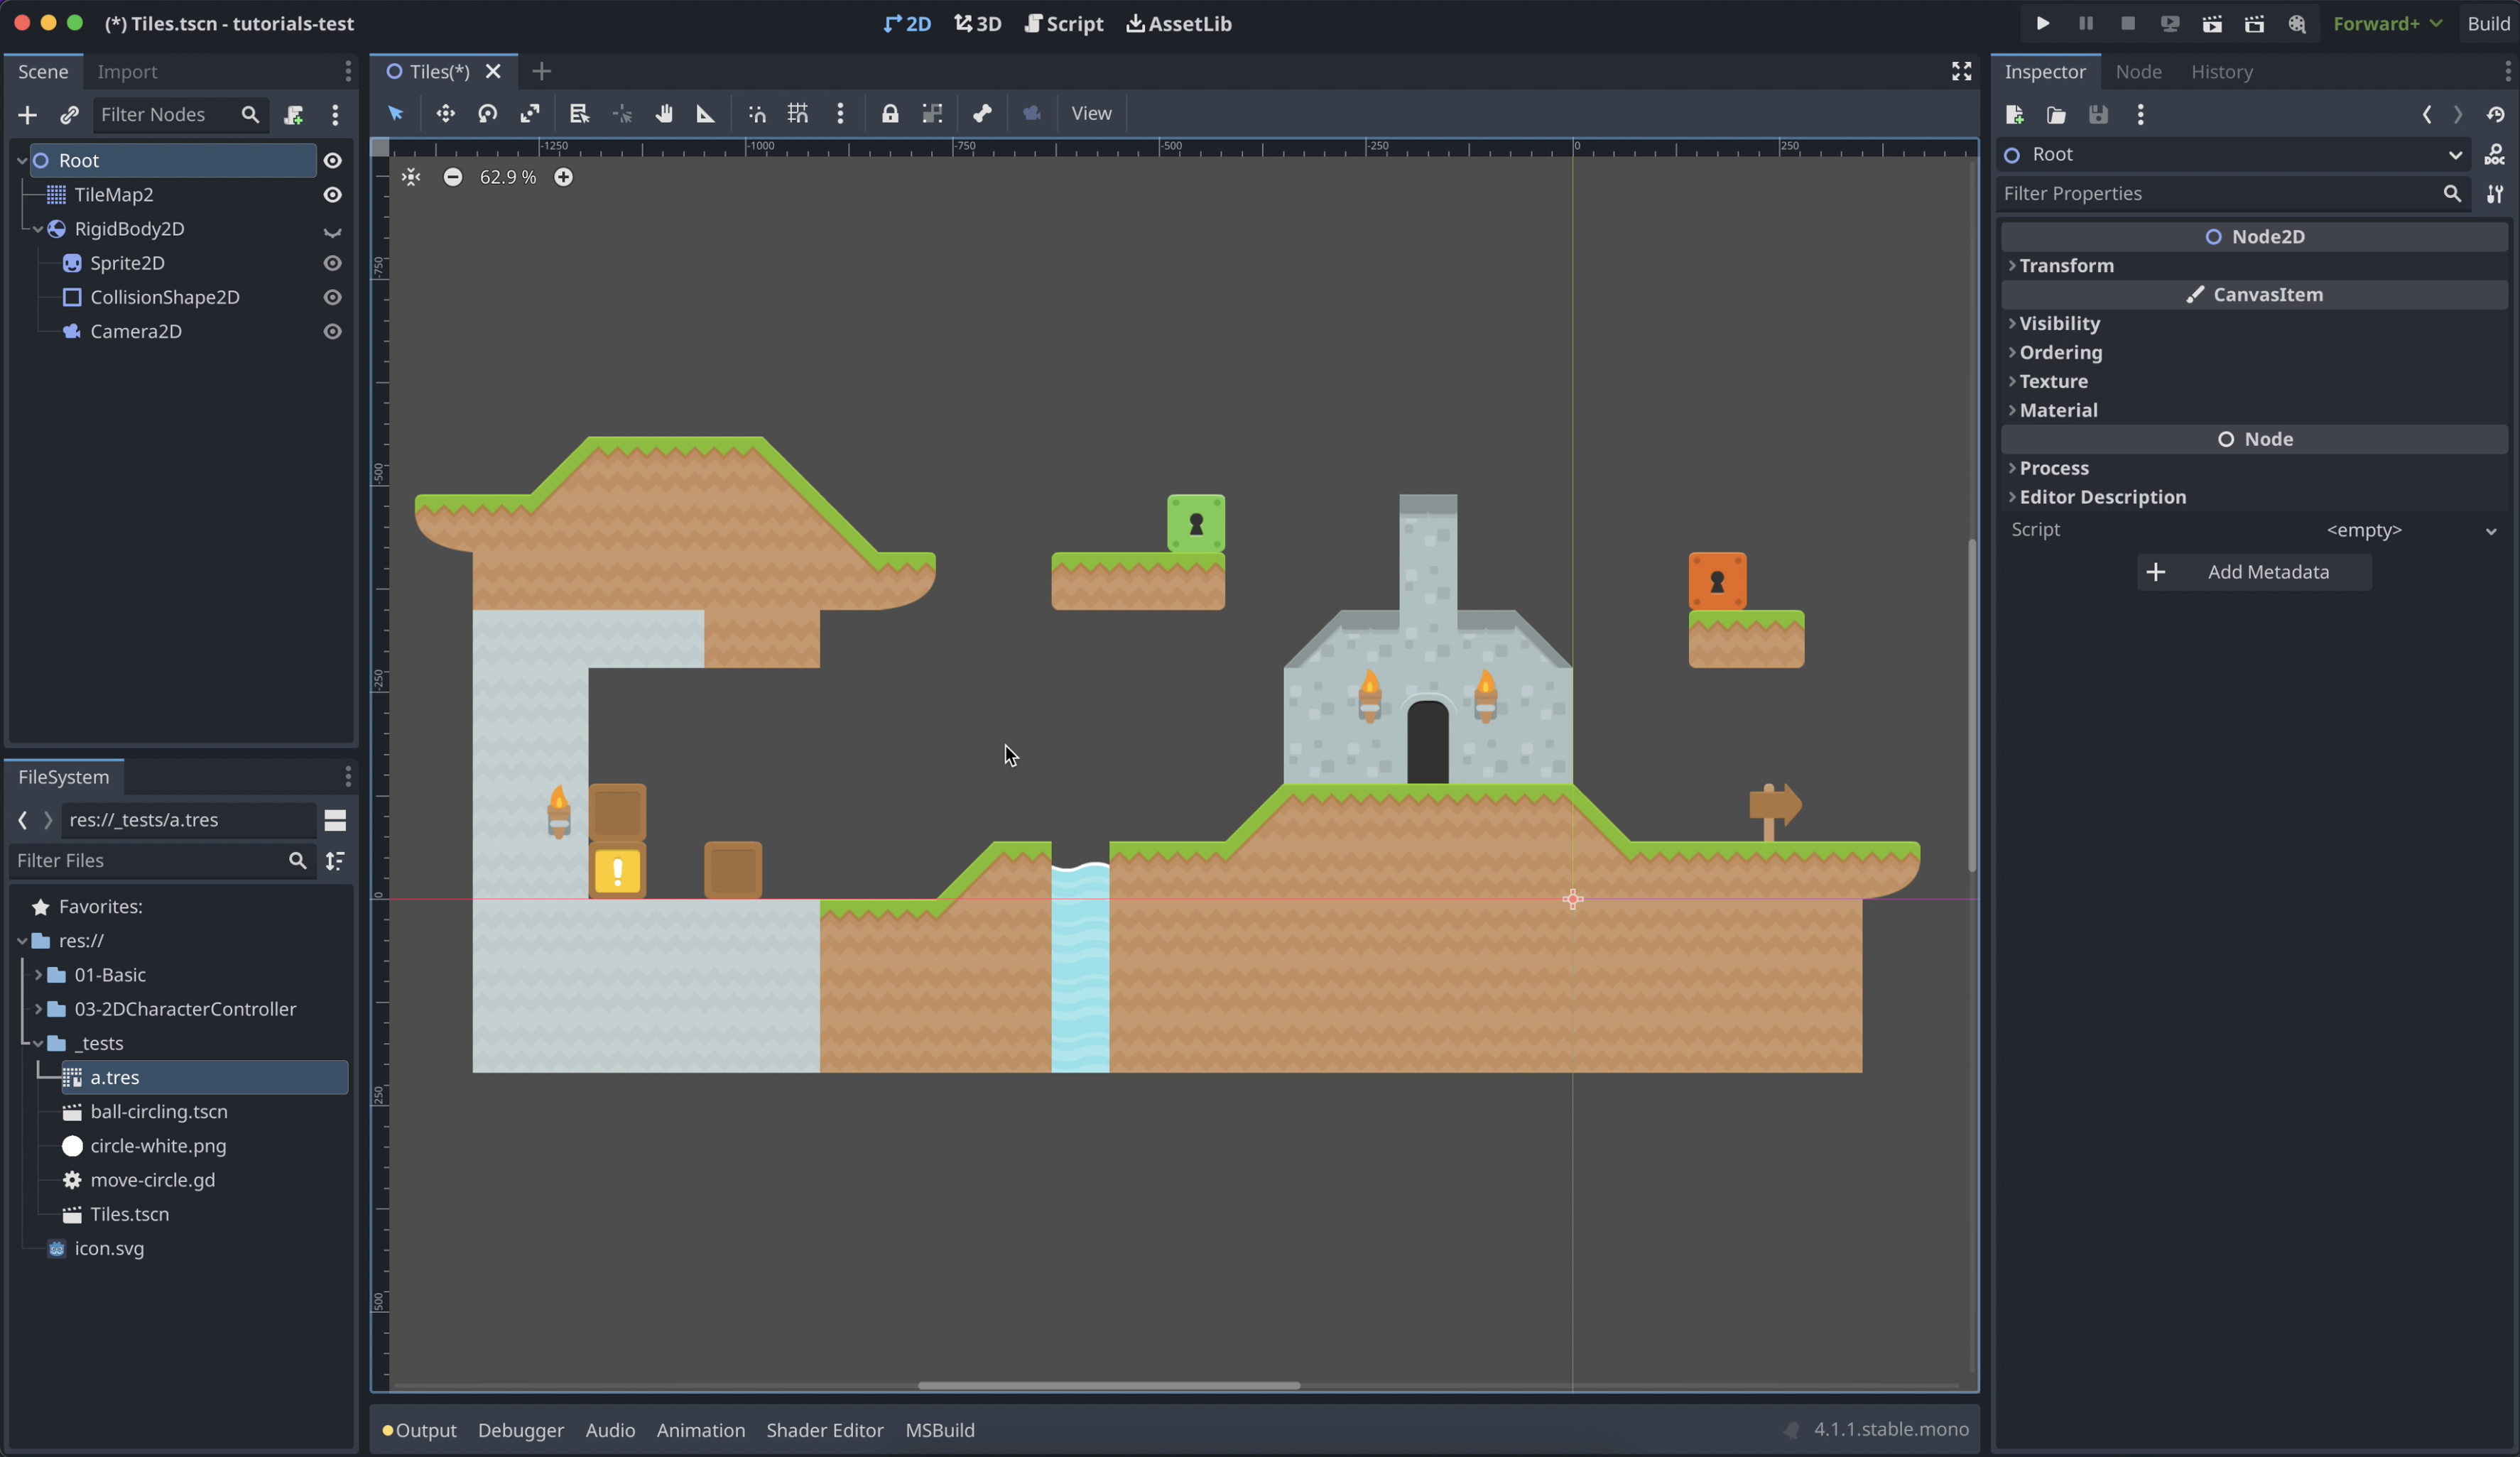Select the Ruler Mode tool
Image resolution: width=2520 pixels, height=1457 pixels.
click(706, 114)
